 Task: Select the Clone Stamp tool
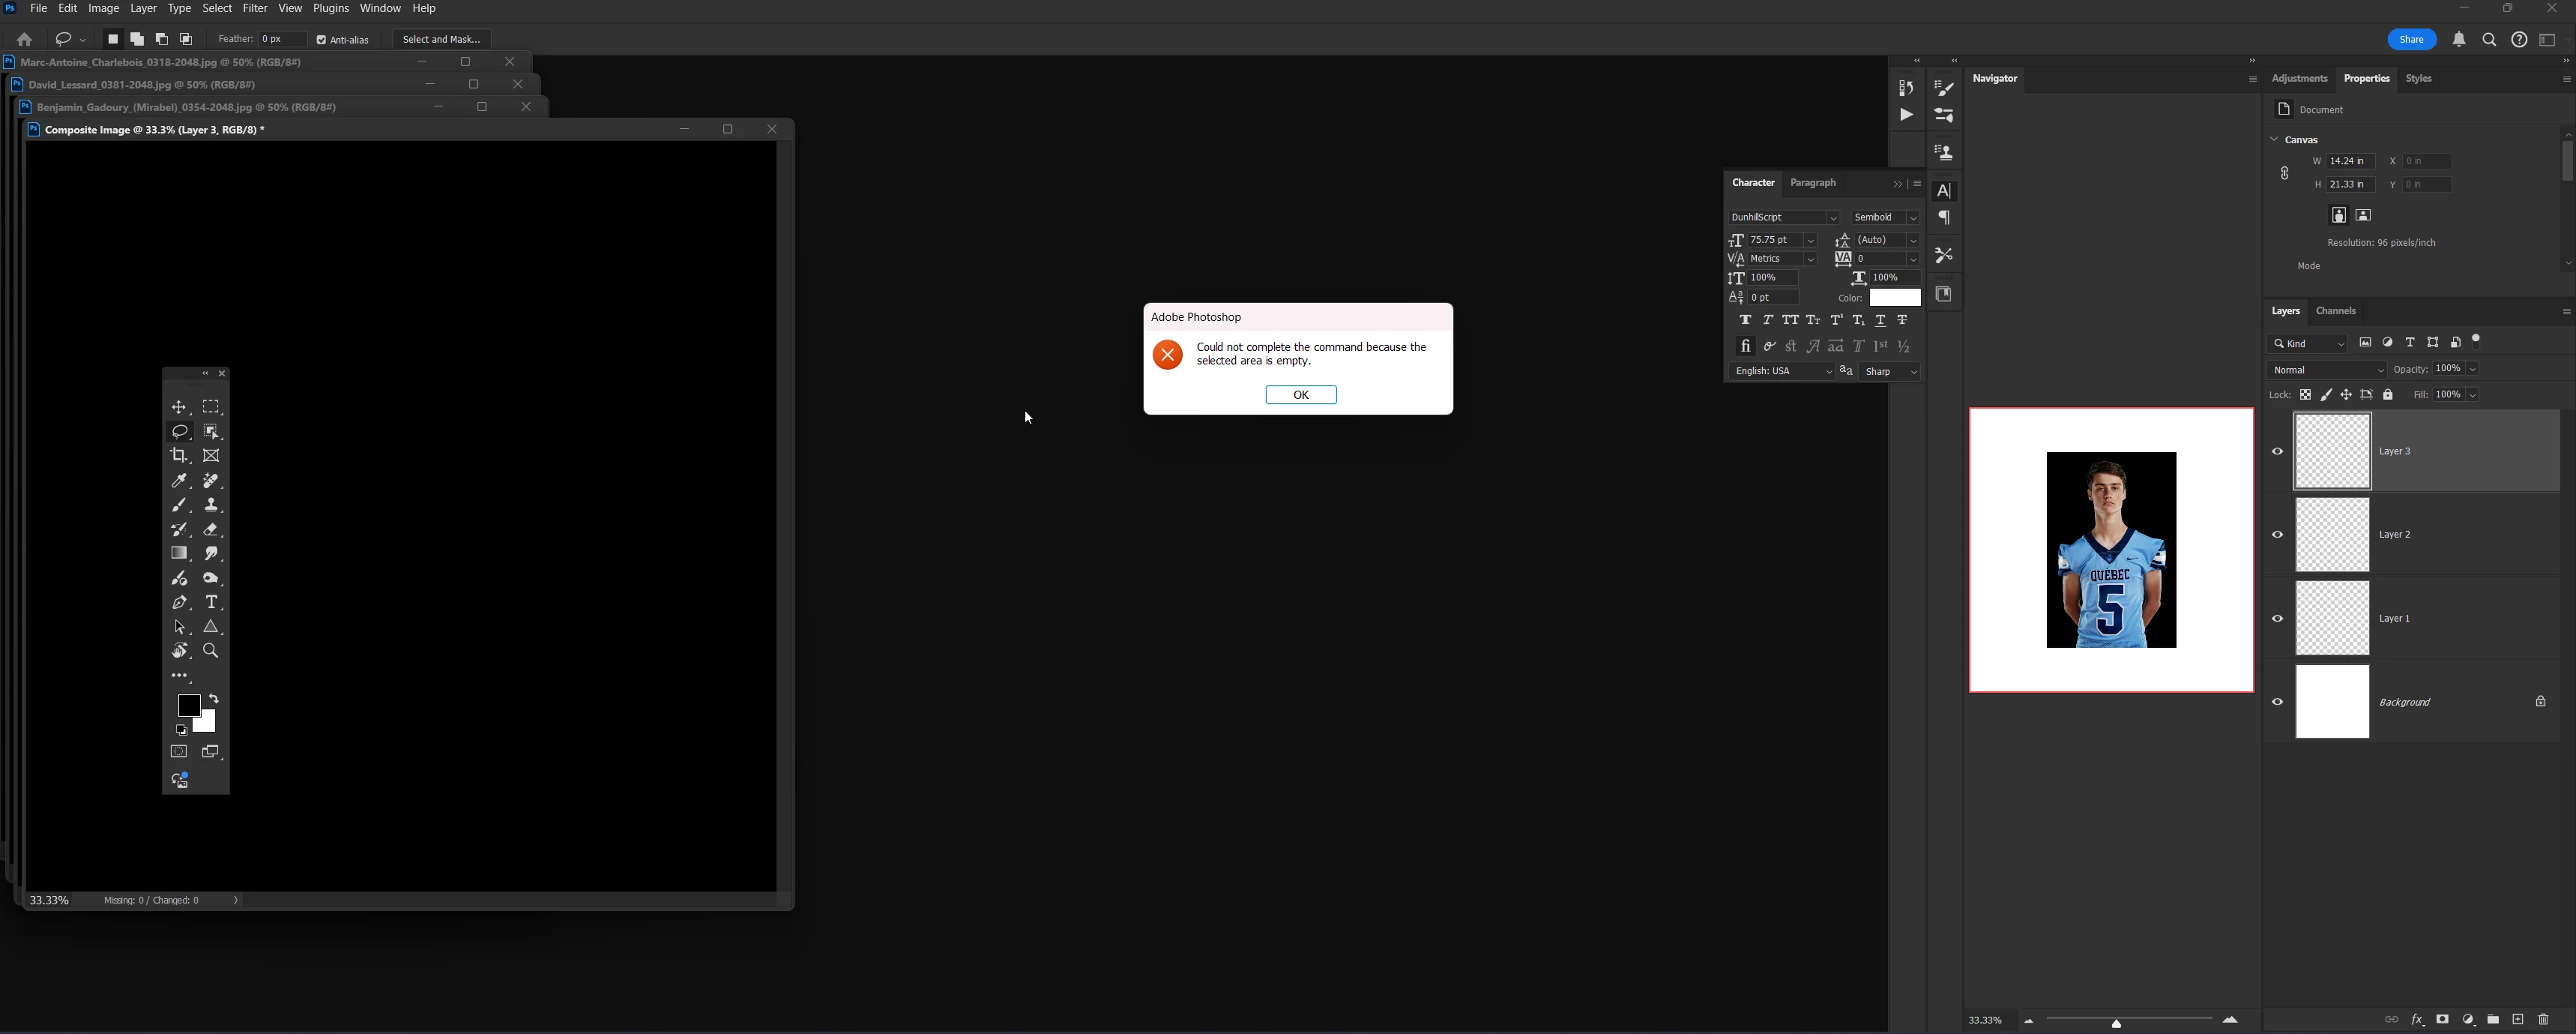coord(211,505)
